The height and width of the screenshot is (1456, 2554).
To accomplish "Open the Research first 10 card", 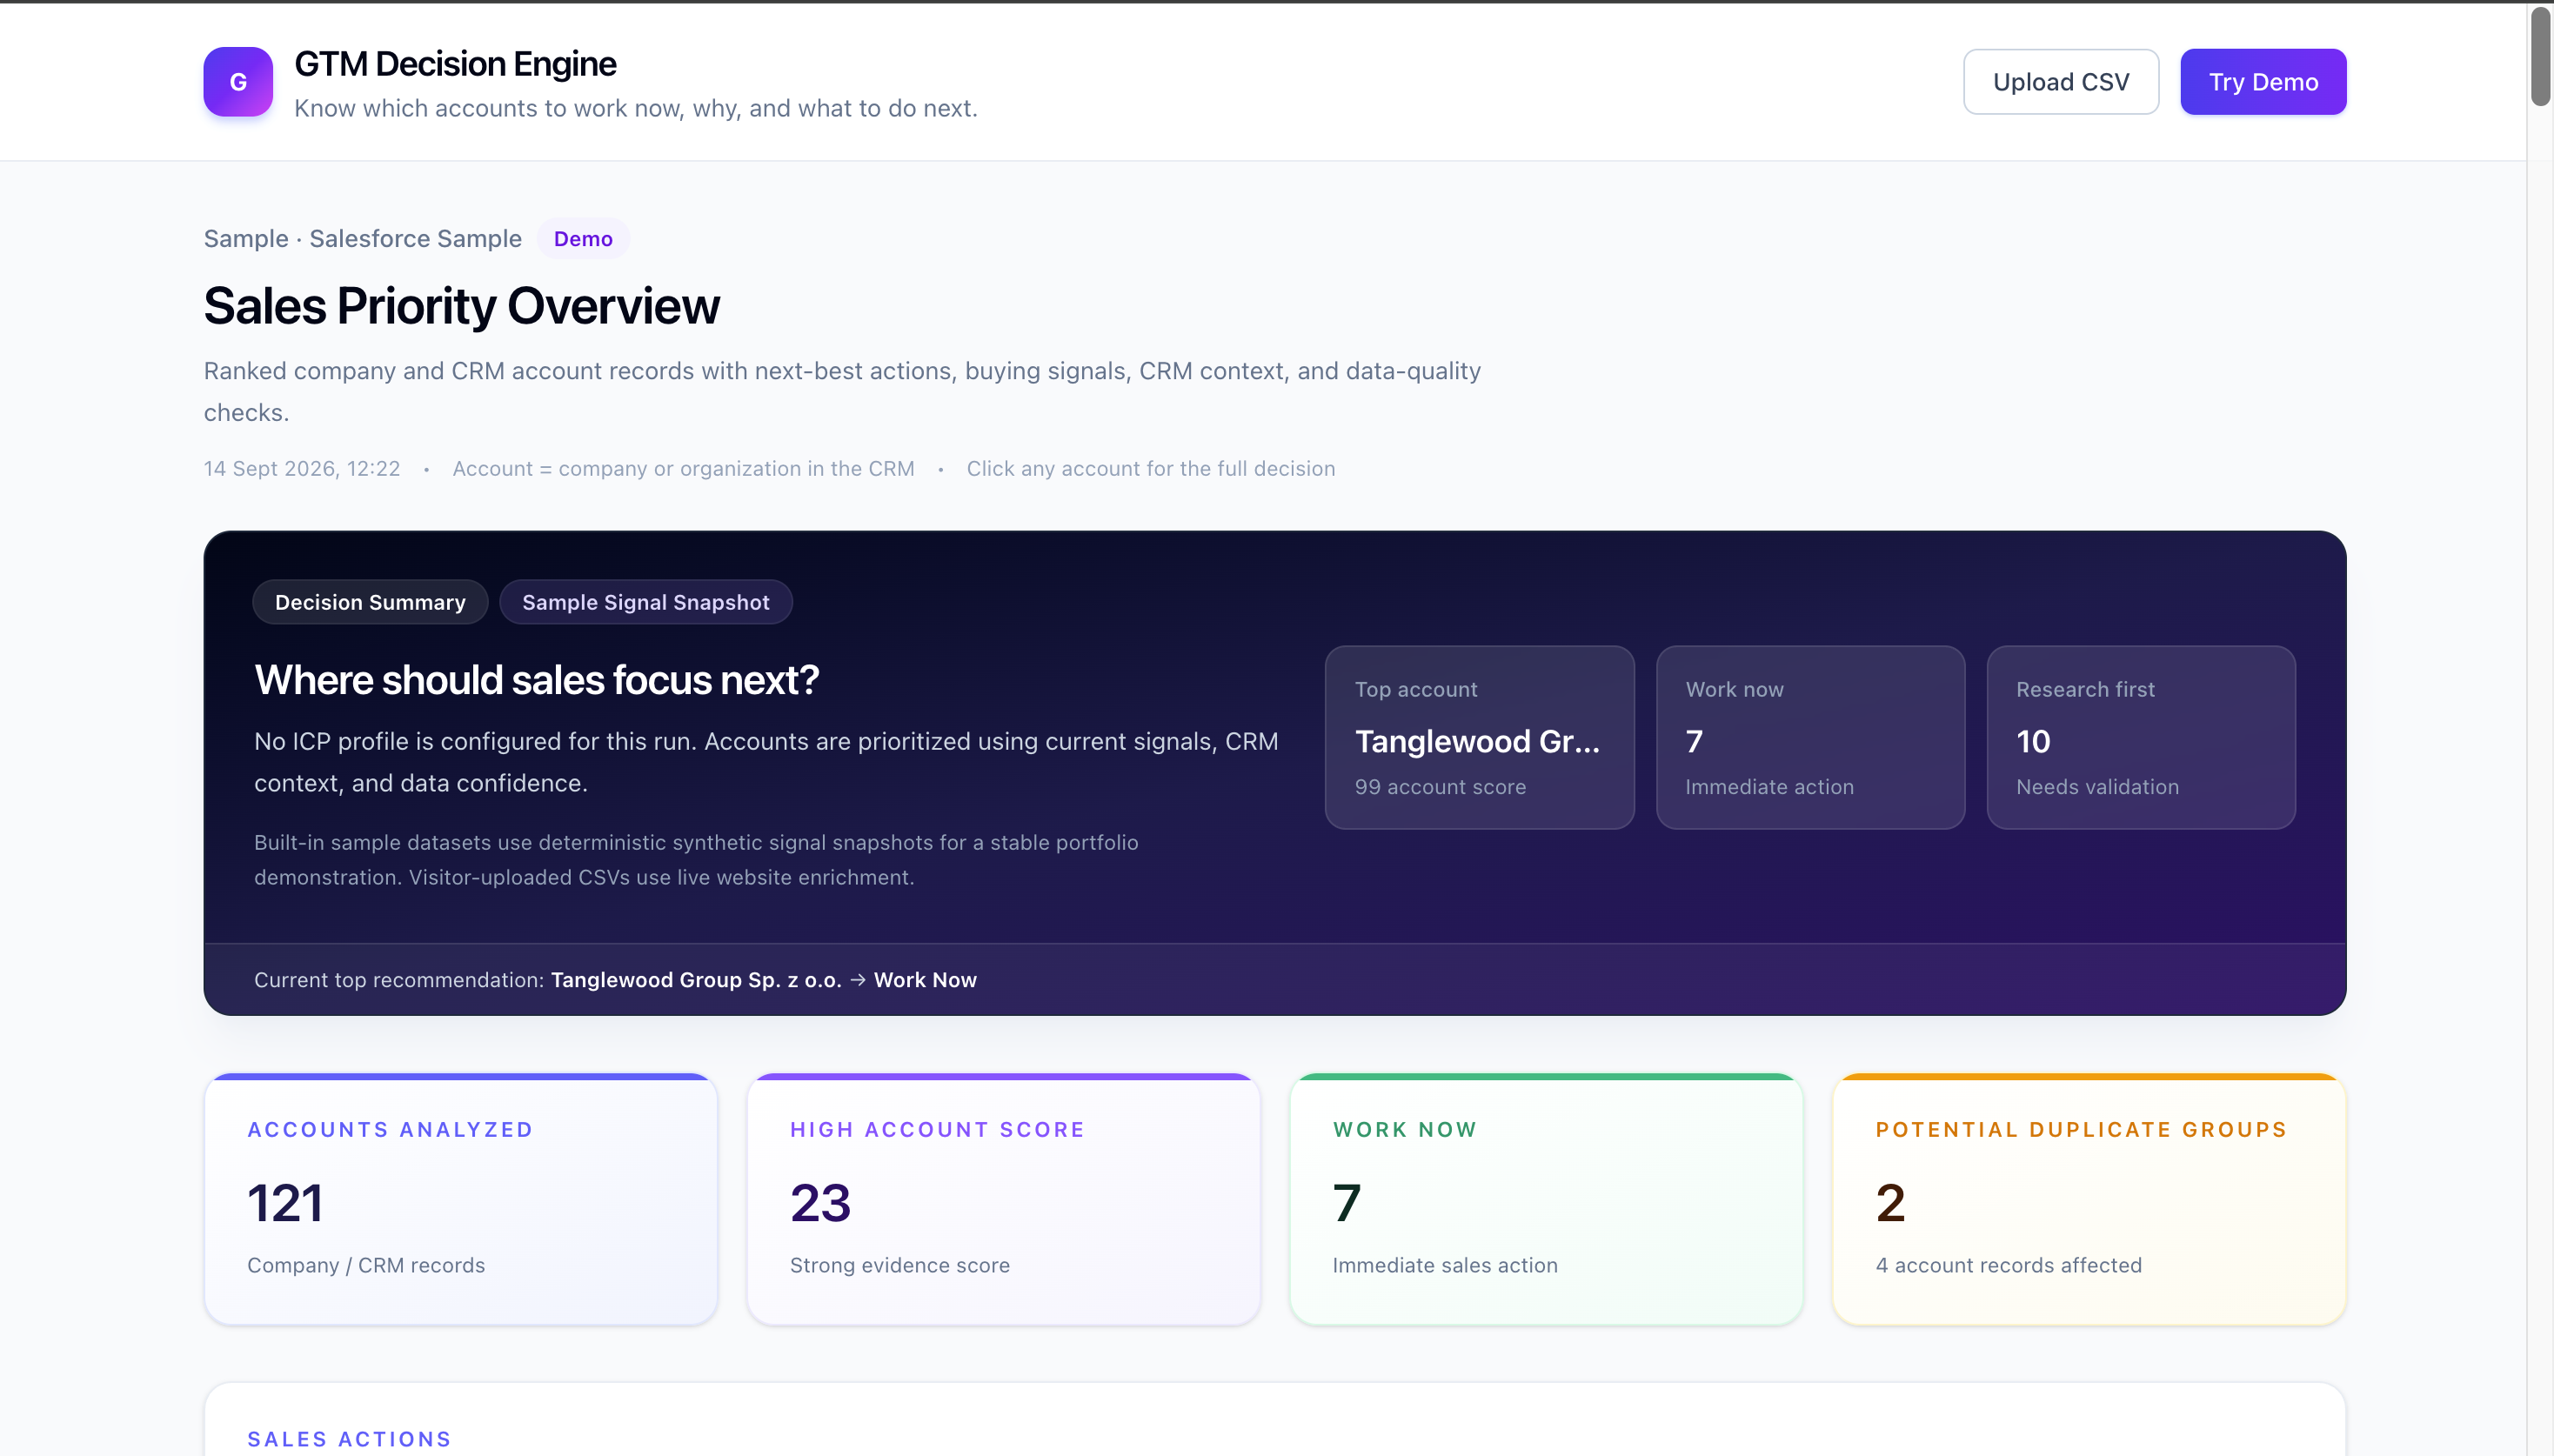I will coord(2140,737).
